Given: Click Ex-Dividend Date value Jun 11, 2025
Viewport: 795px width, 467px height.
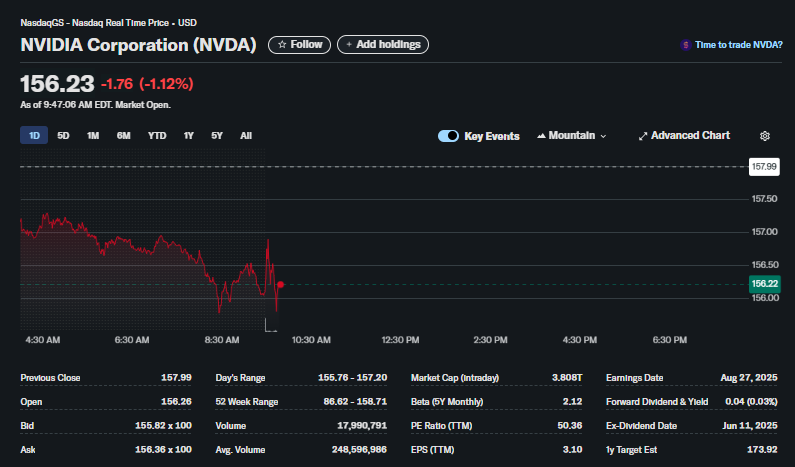Looking at the screenshot, I should point(749,425).
